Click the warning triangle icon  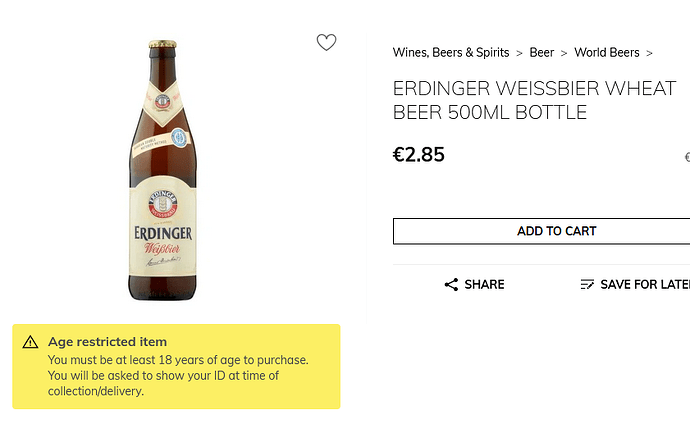pyautogui.click(x=30, y=342)
